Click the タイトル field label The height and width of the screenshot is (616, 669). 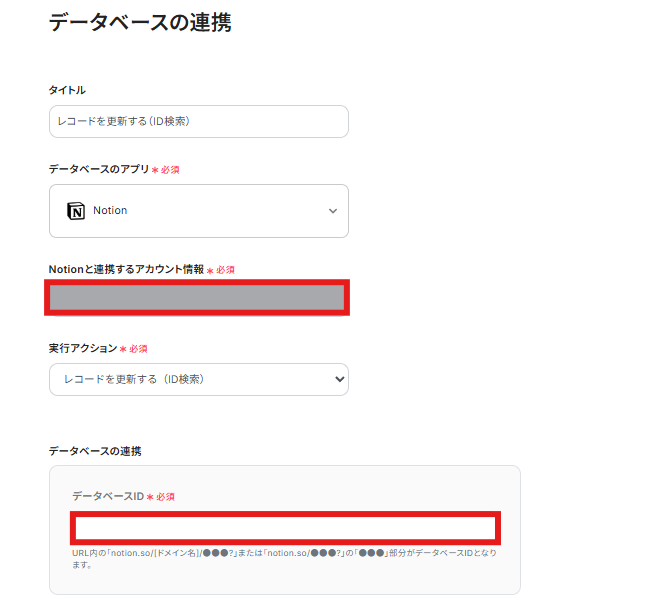pyautogui.click(x=67, y=90)
